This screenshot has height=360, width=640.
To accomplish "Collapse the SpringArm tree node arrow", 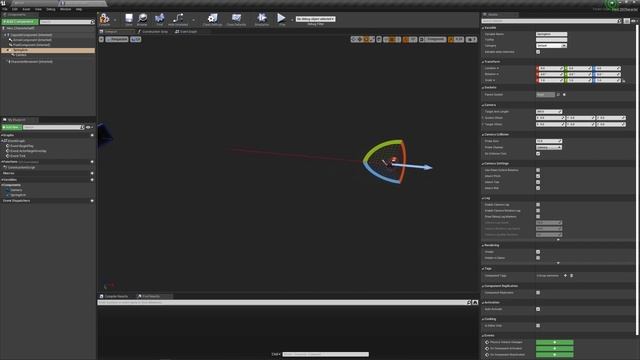I will click(x=7, y=50).
